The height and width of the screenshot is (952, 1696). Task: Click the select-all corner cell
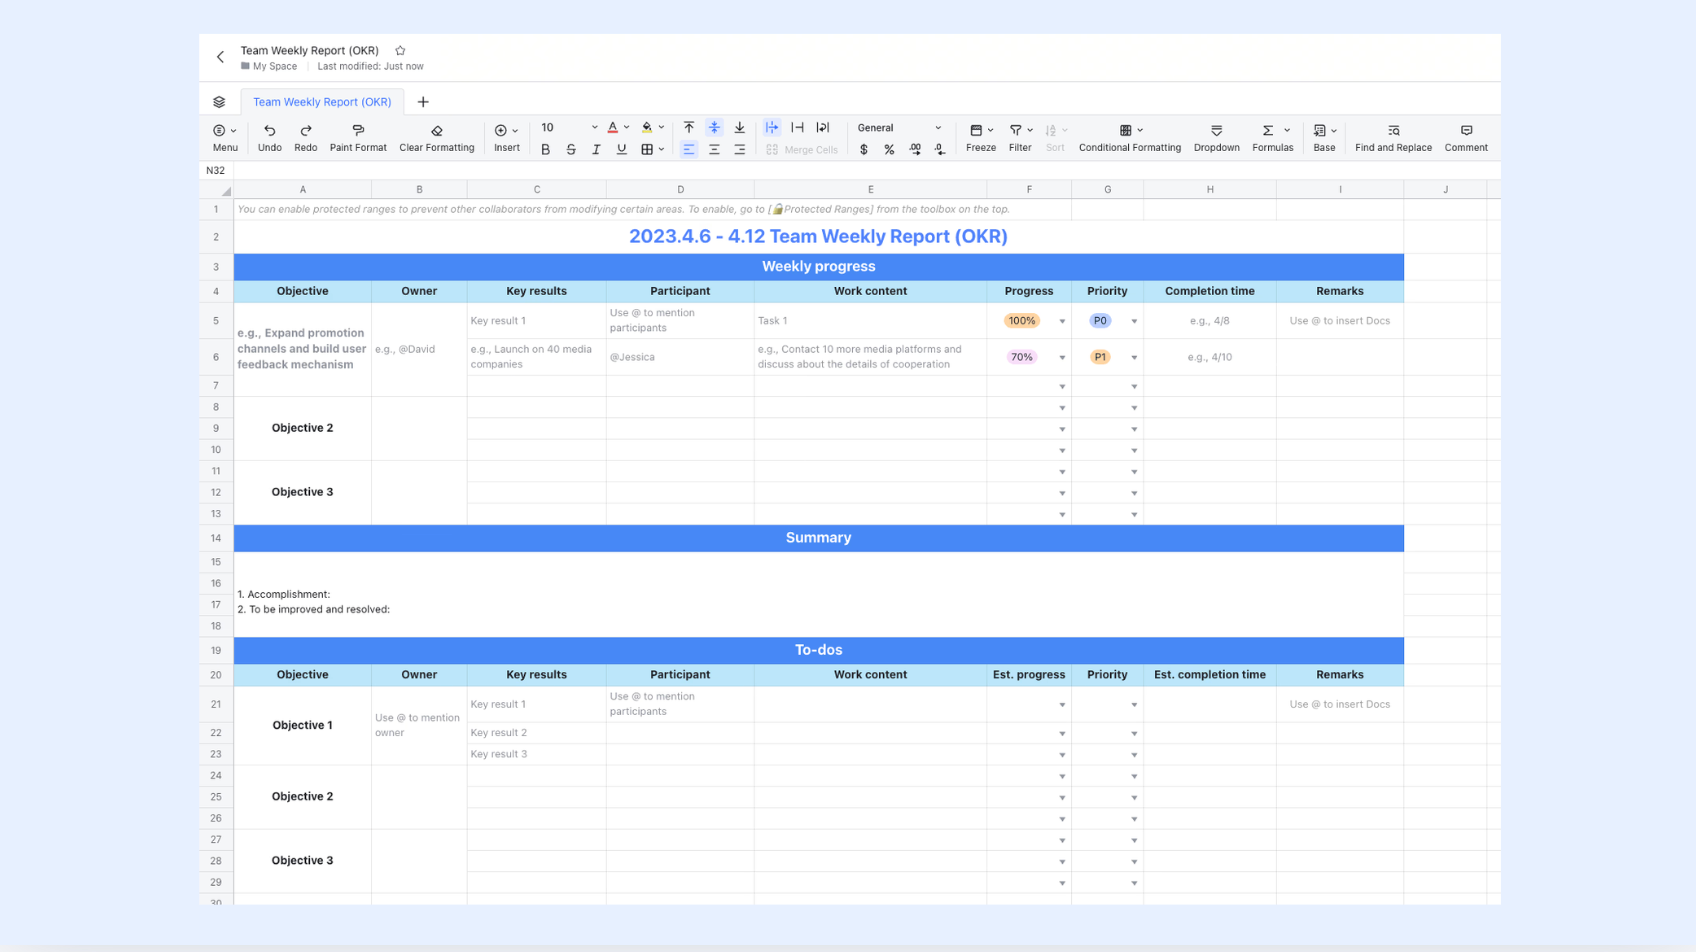(216, 190)
